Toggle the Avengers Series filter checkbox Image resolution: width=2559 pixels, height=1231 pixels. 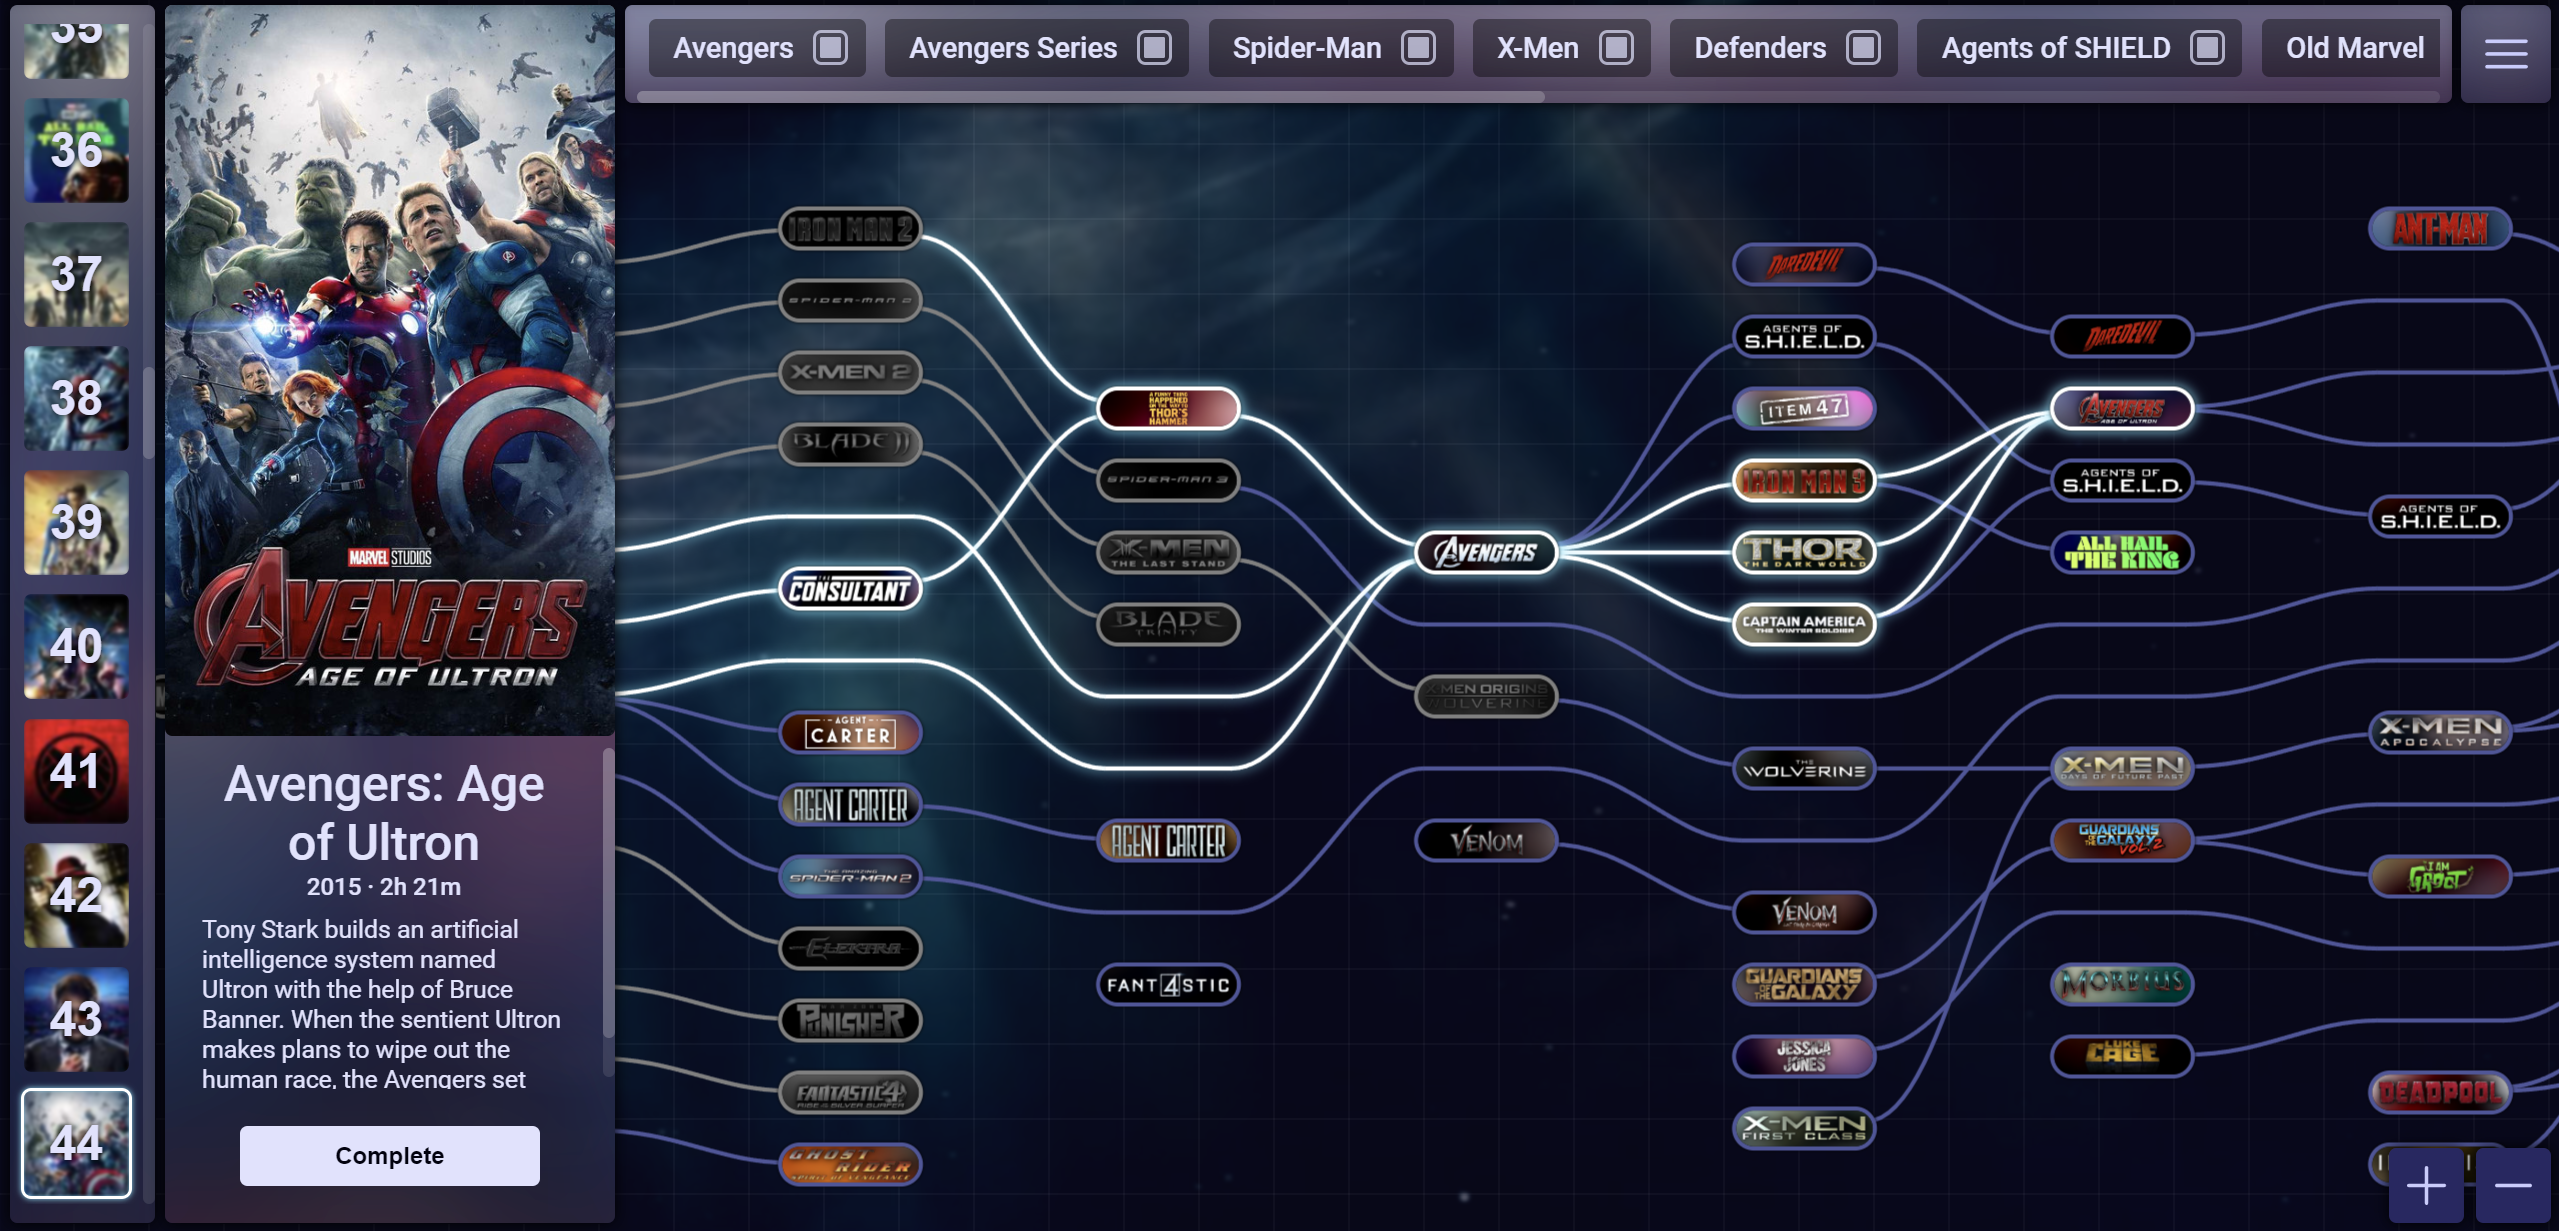[1154, 48]
